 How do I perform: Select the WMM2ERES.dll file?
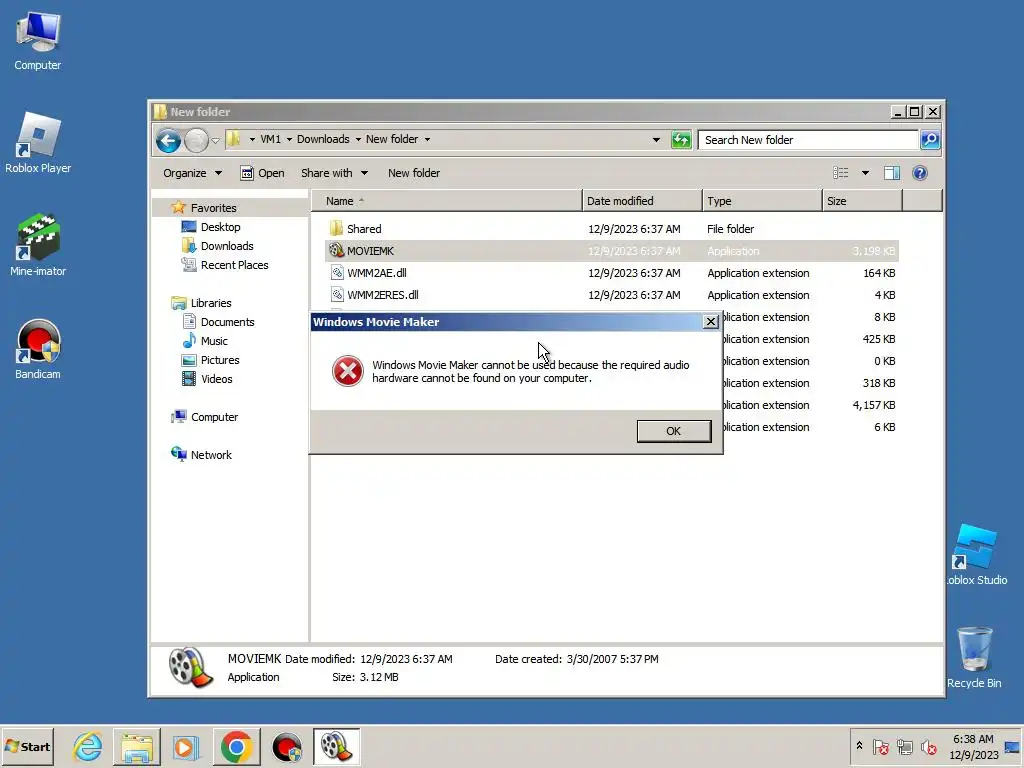[x=611, y=295]
